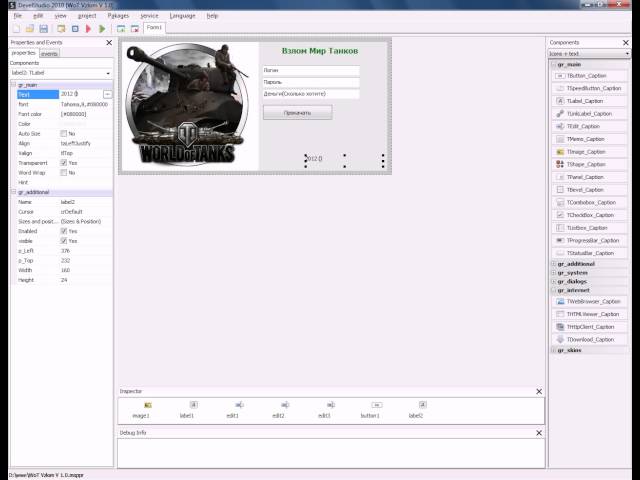Image resolution: width=640 pixels, height=480 pixels.
Task: Open the file menu
Action: tap(18, 16)
